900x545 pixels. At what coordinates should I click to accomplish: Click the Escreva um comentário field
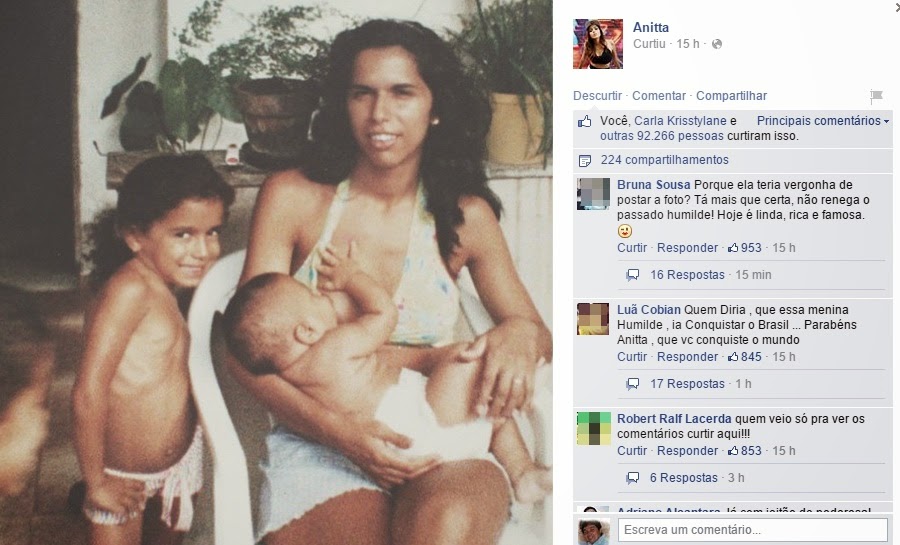752,530
